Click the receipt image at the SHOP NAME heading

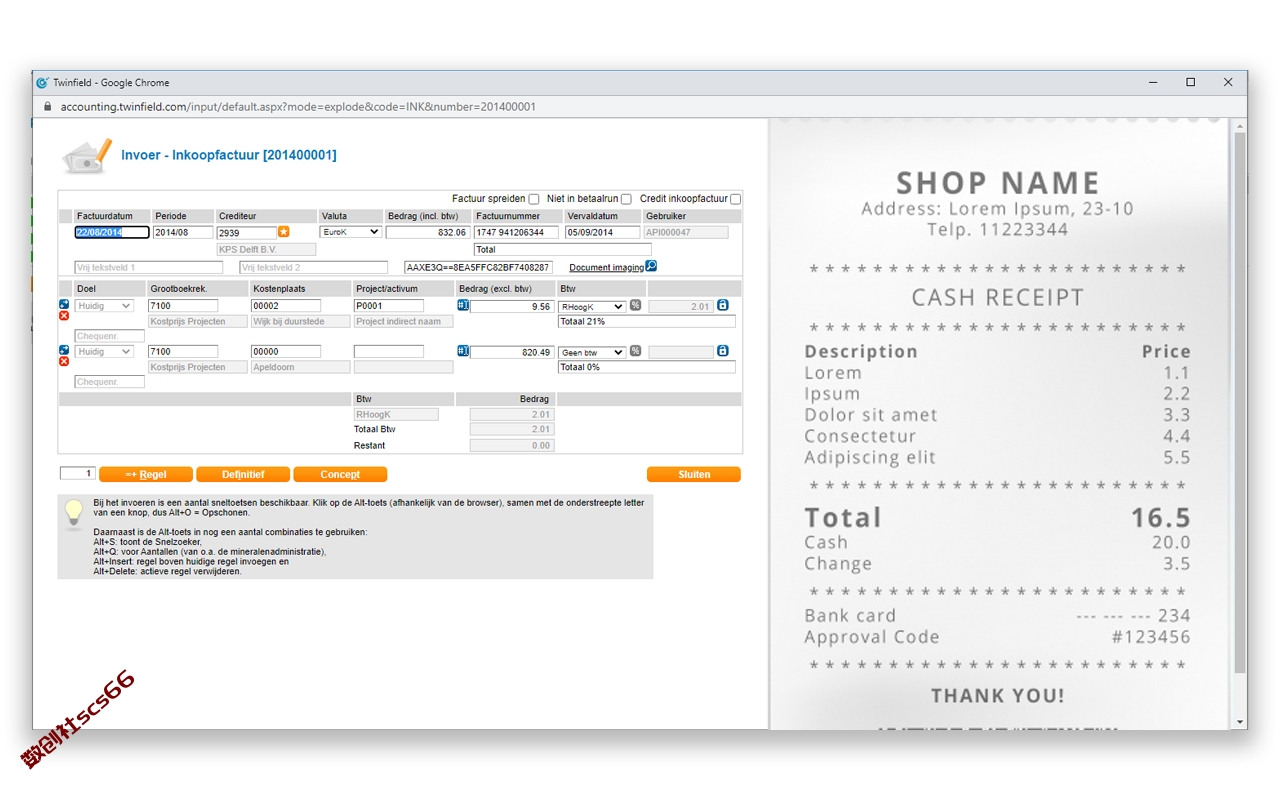(x=998, y=183)
